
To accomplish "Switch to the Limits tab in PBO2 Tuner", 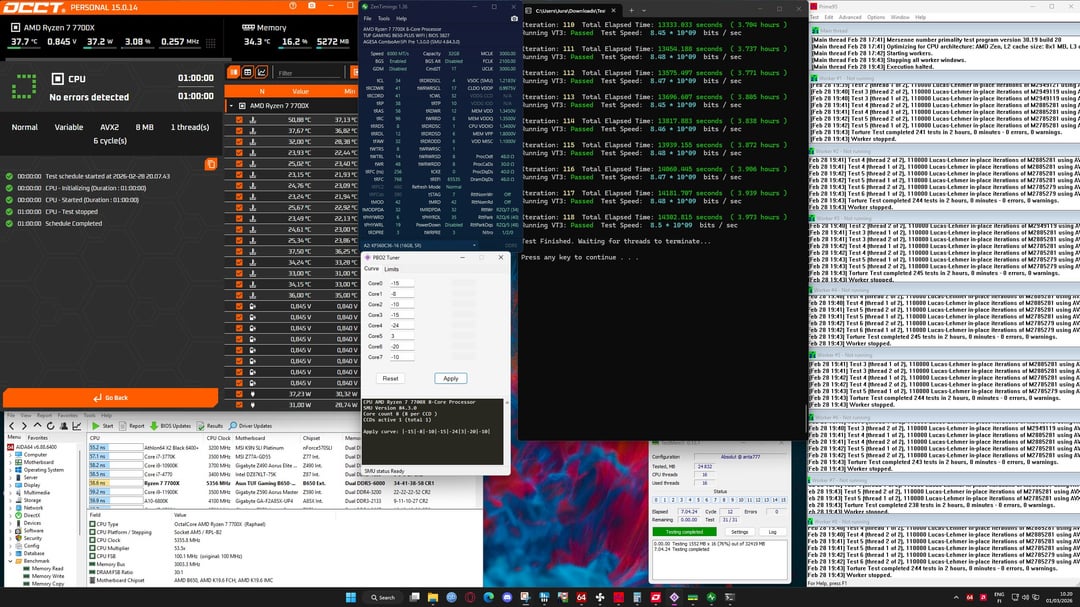I will point(391,269).
